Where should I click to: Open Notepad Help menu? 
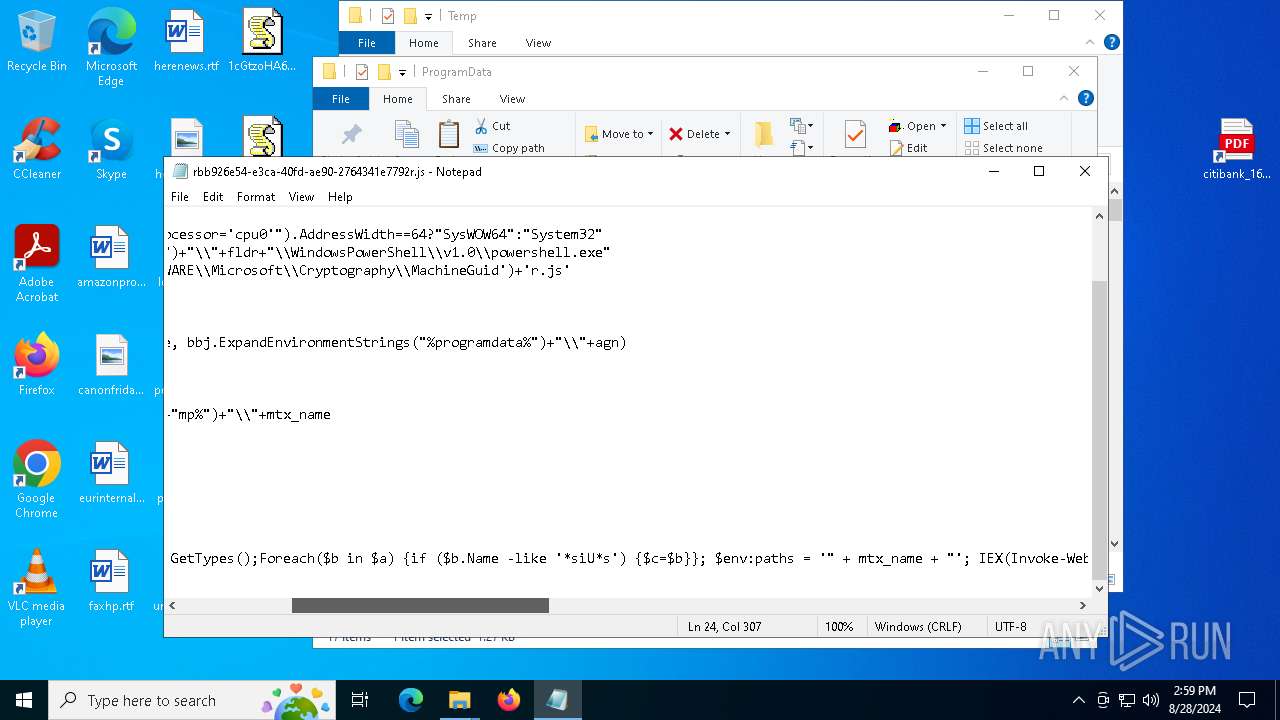(340, 197)
